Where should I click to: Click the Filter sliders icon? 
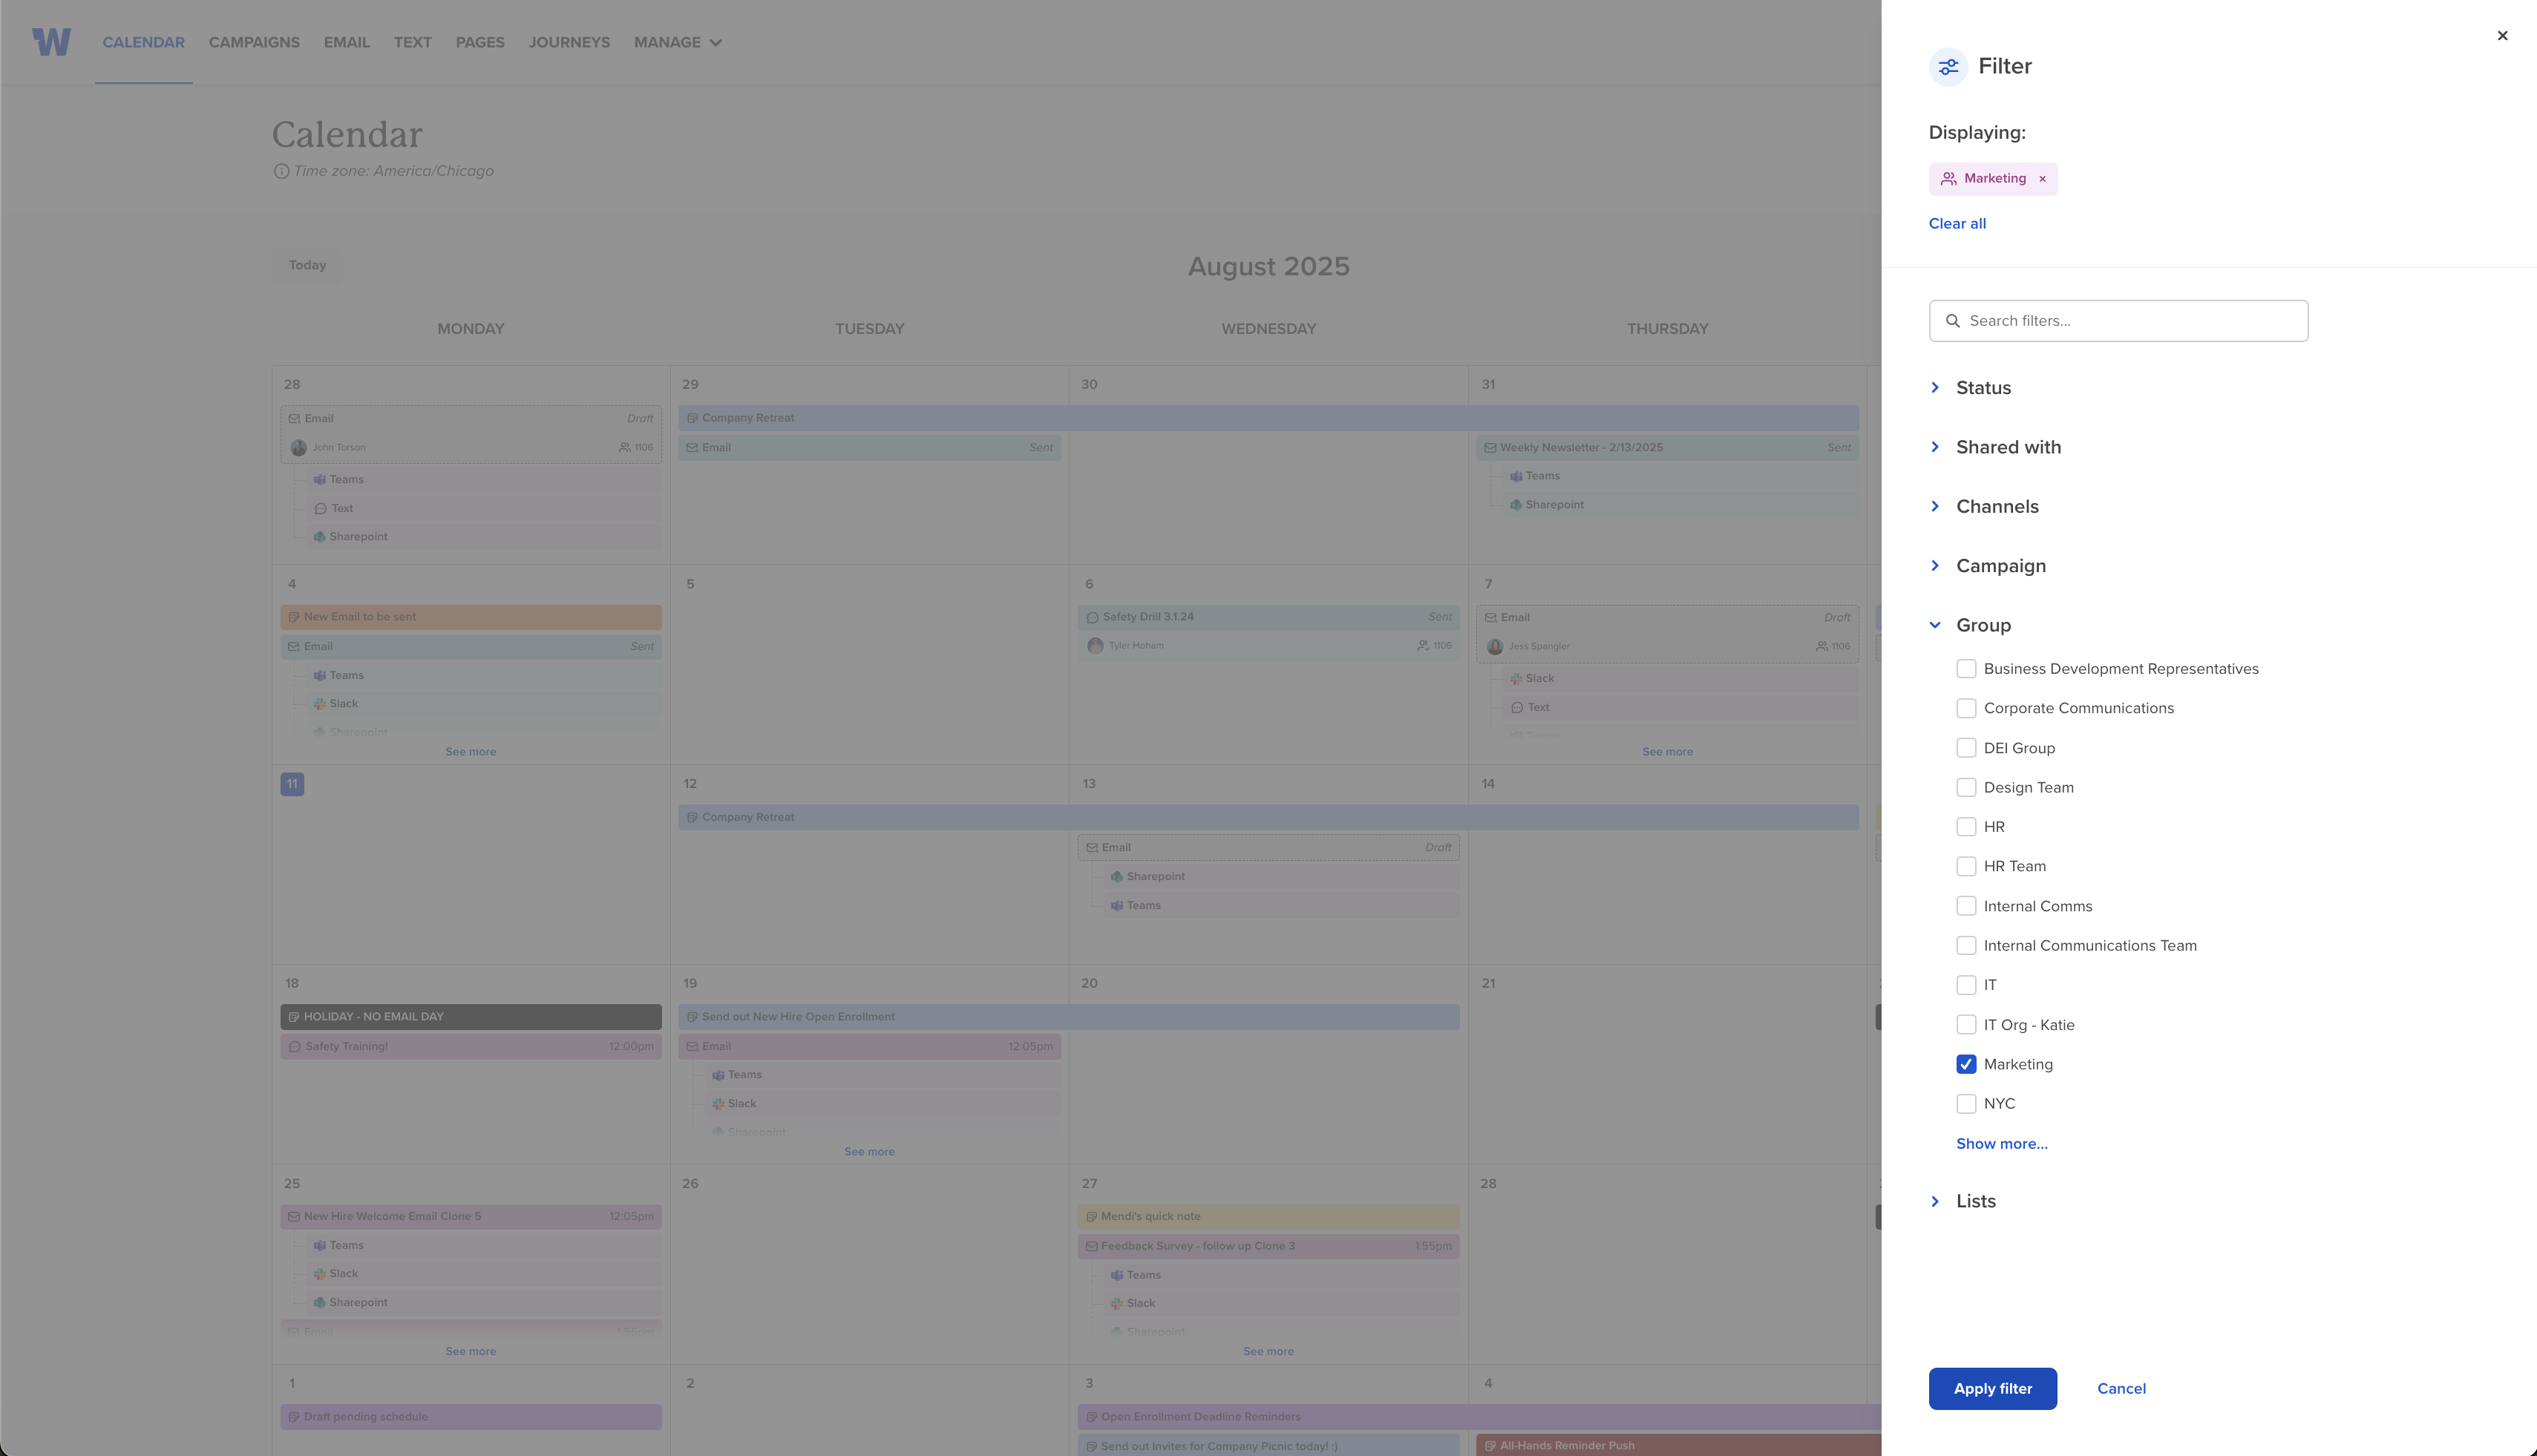click(1948, 67)
